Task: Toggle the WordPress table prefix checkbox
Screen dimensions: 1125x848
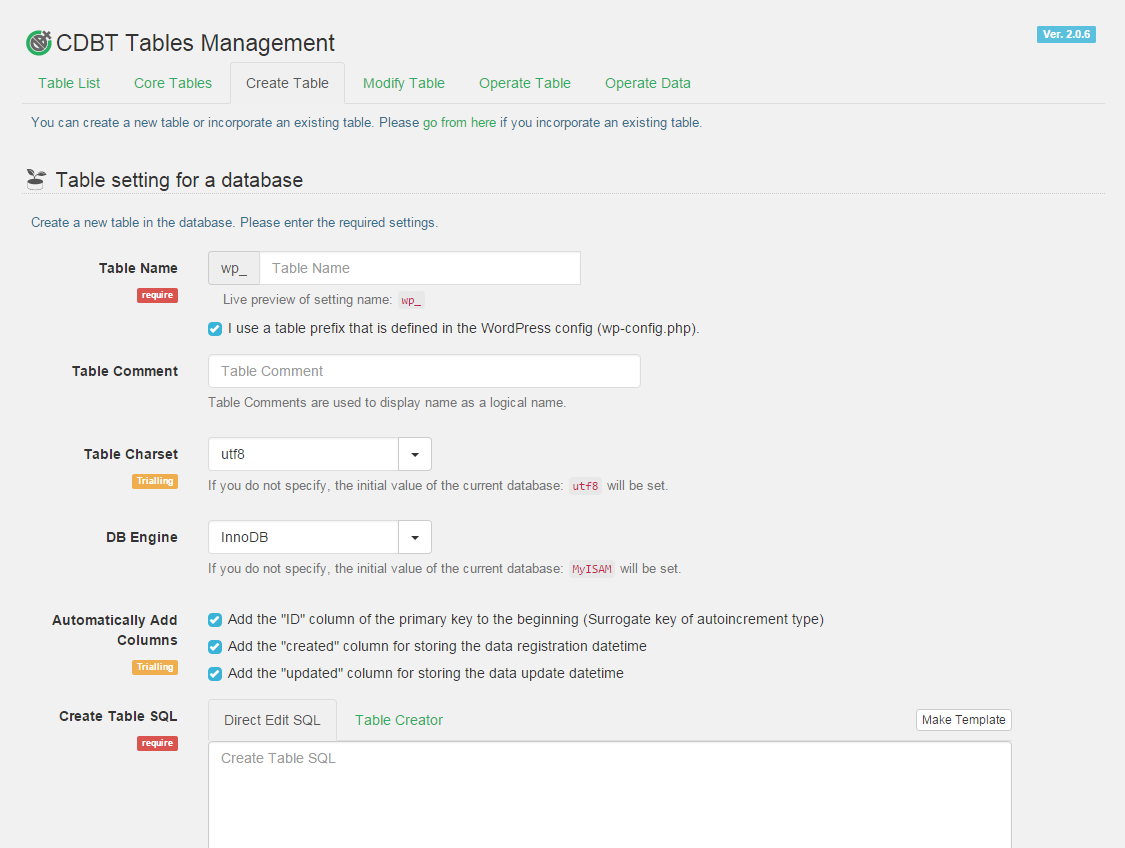Action: coord(215,328)
